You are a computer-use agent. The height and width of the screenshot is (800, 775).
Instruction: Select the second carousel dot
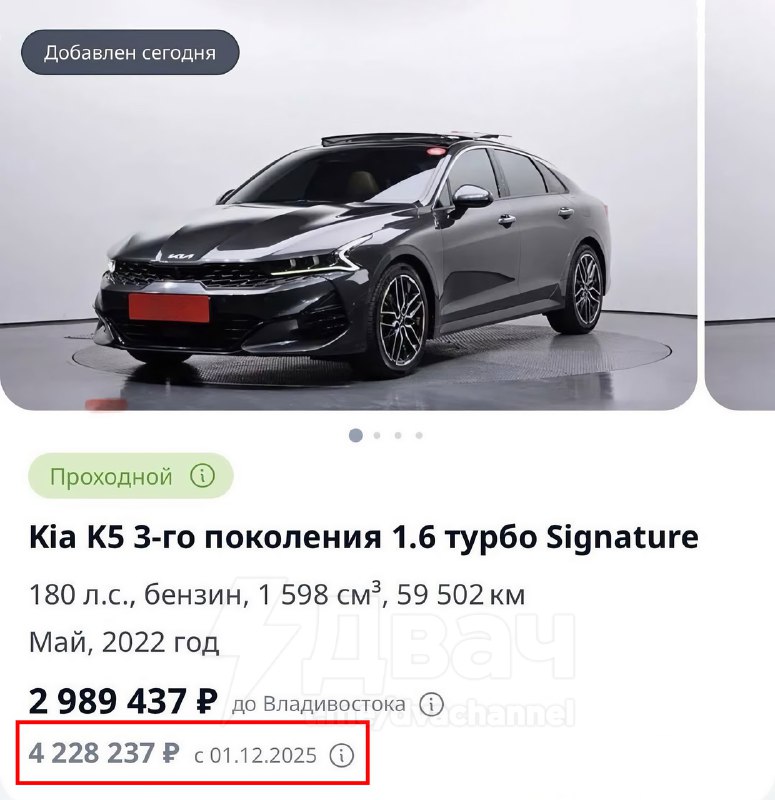click(x=377, y=434)
